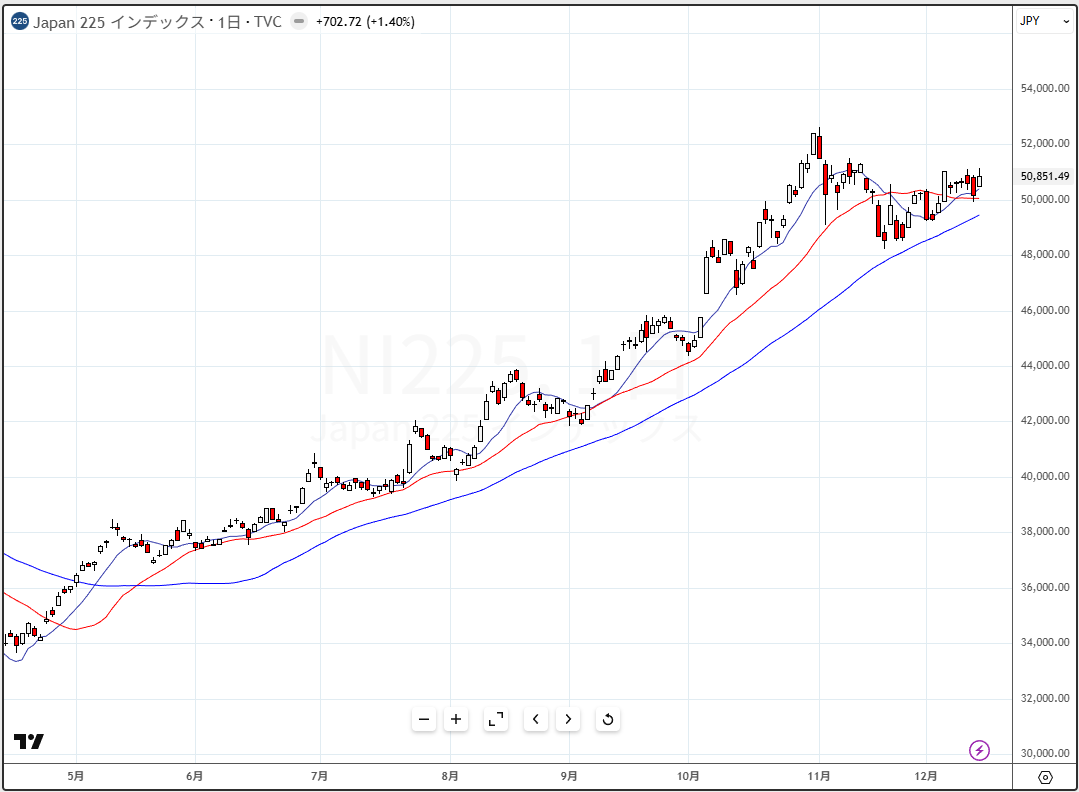1079x792 pixels.
Task: Click the 54,000.00 price scale label
Action: 1044,89
